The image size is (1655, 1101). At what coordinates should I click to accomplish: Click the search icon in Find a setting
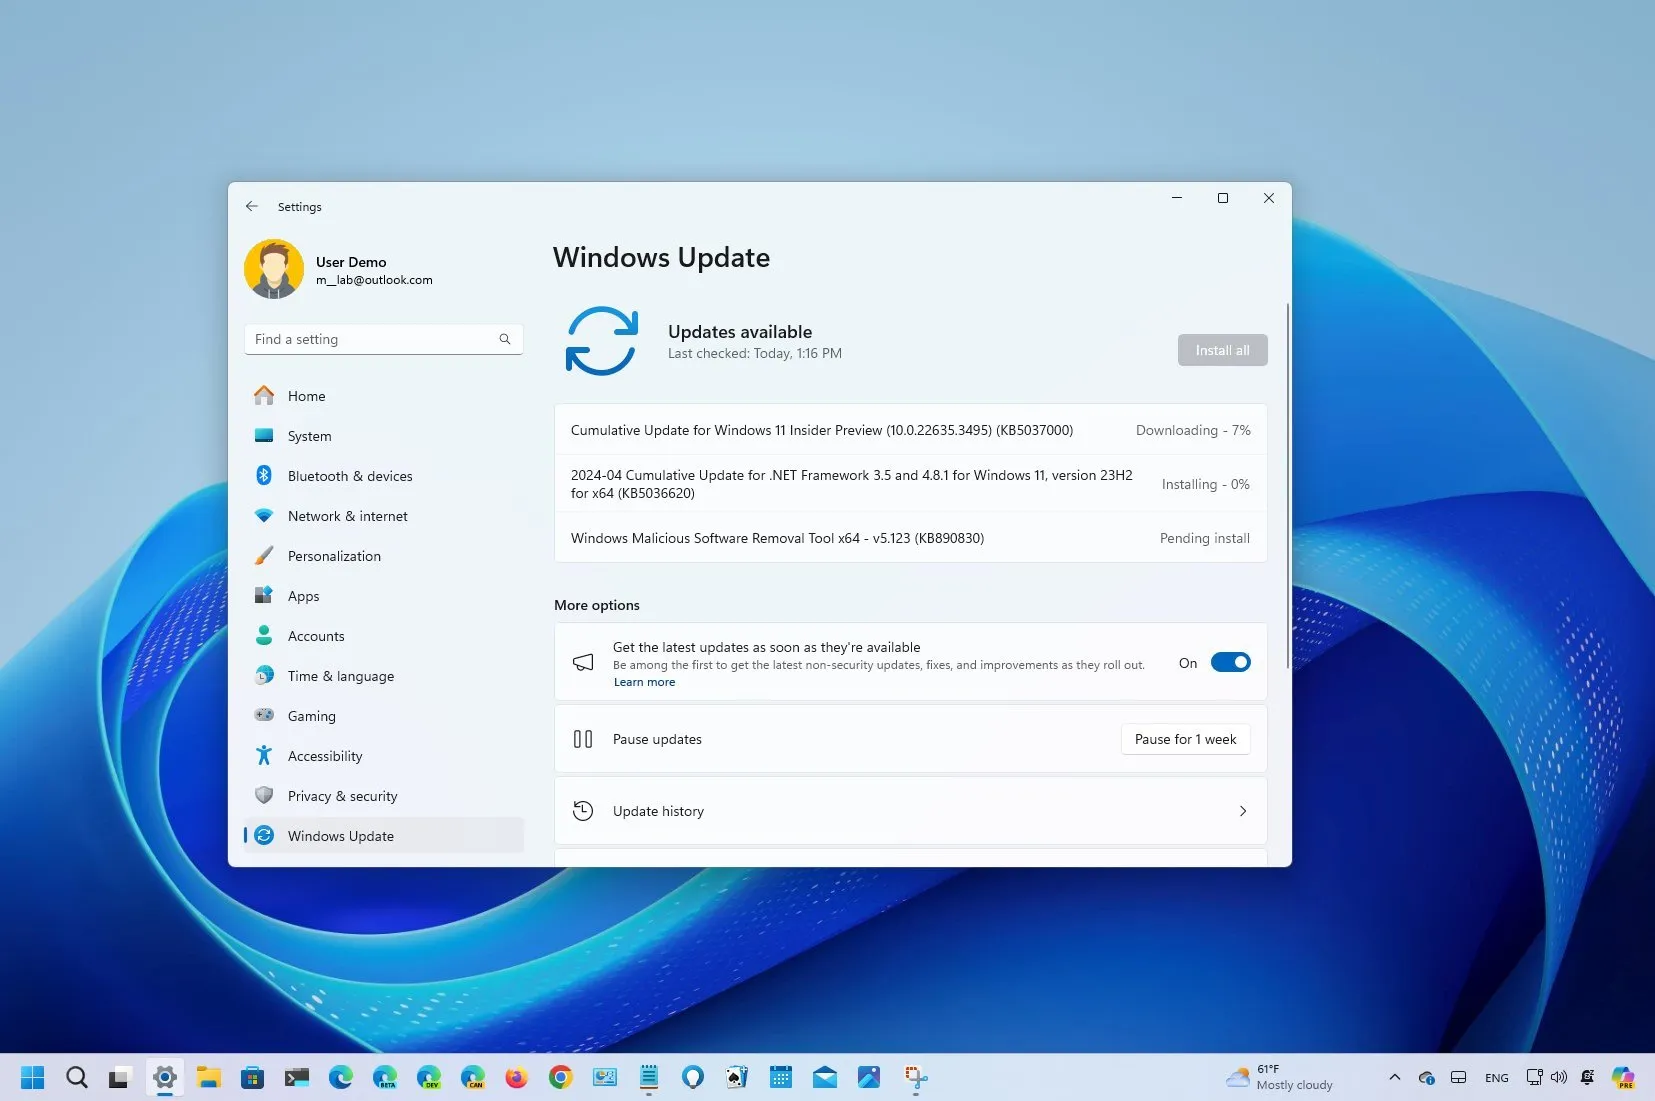tap(505, 339)
